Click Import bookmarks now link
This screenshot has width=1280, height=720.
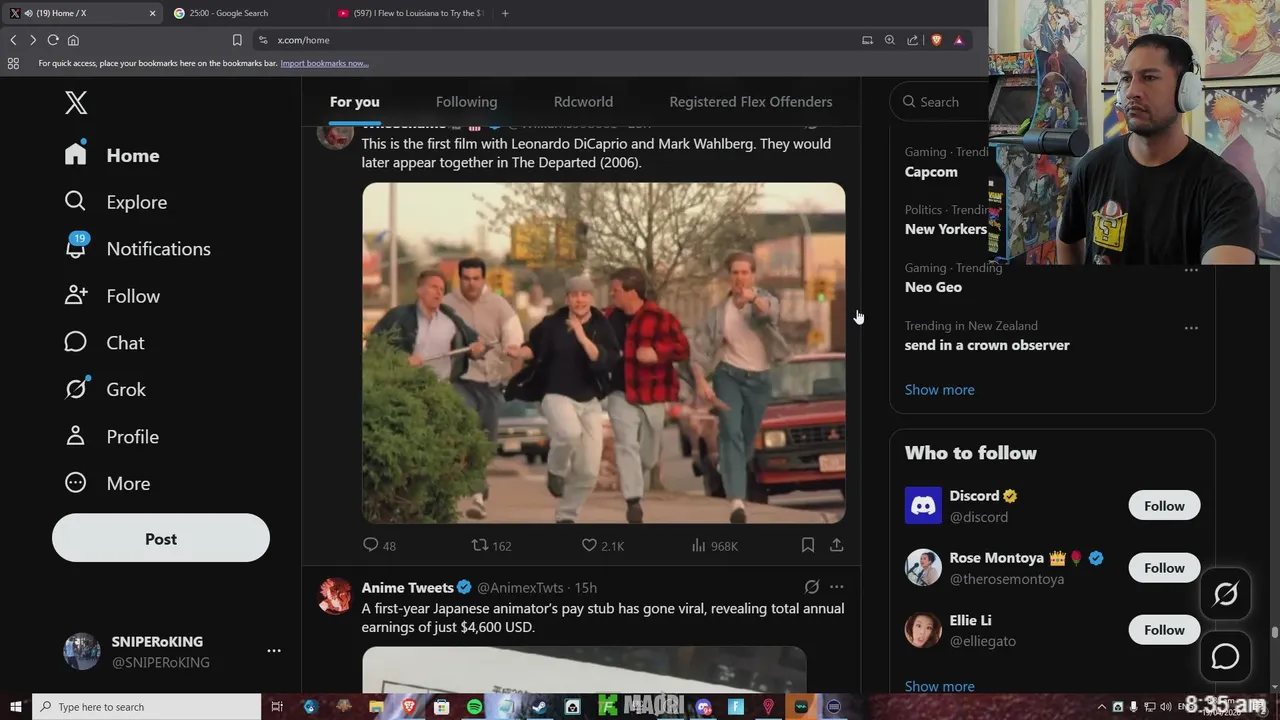(x=324, y=63)
